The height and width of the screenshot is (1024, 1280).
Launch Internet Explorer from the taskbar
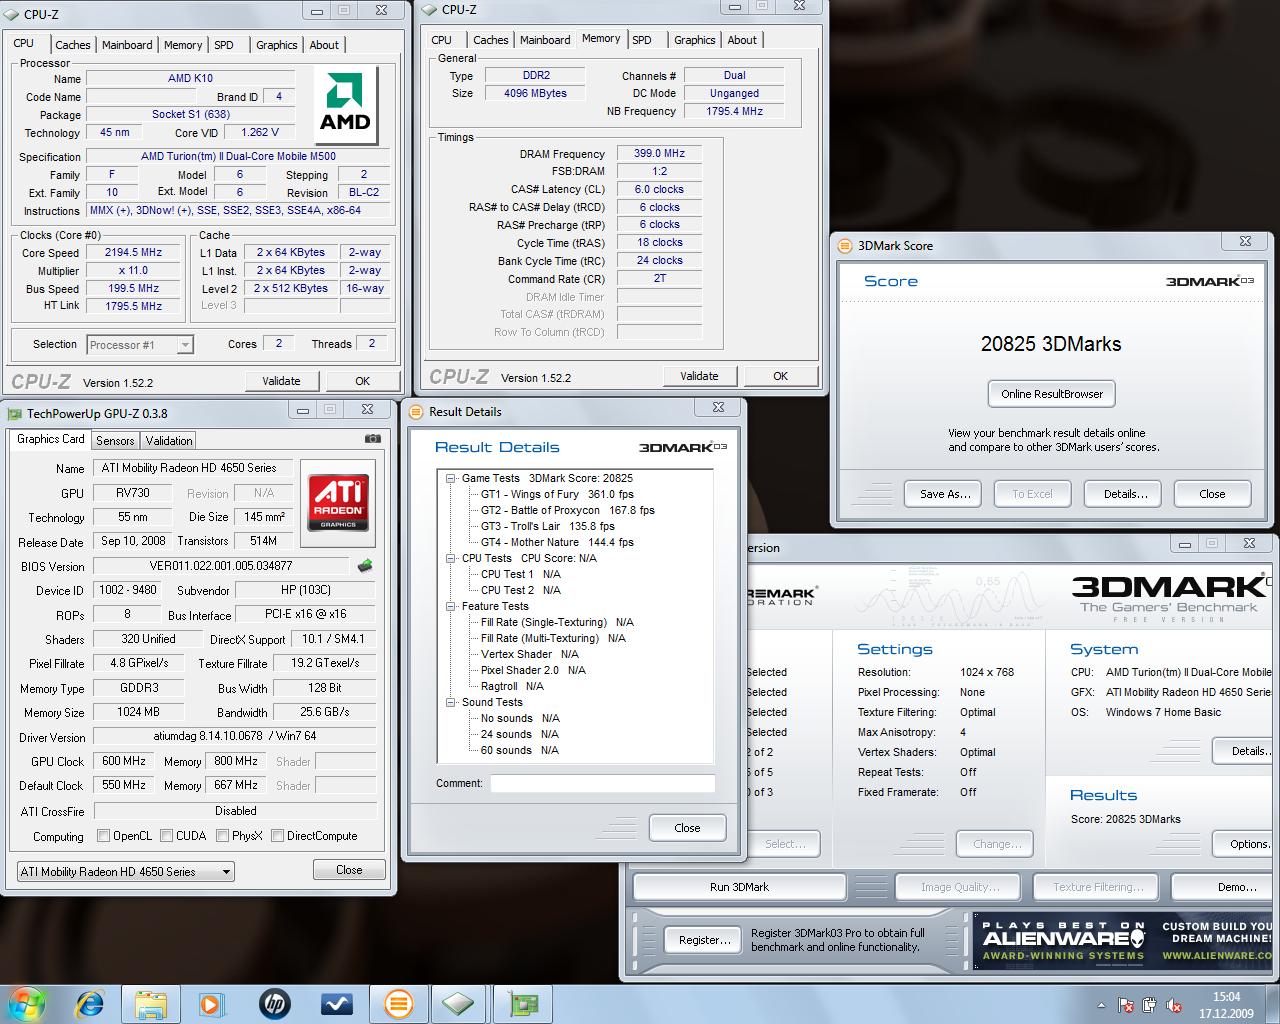click(x=90, y=1003)
